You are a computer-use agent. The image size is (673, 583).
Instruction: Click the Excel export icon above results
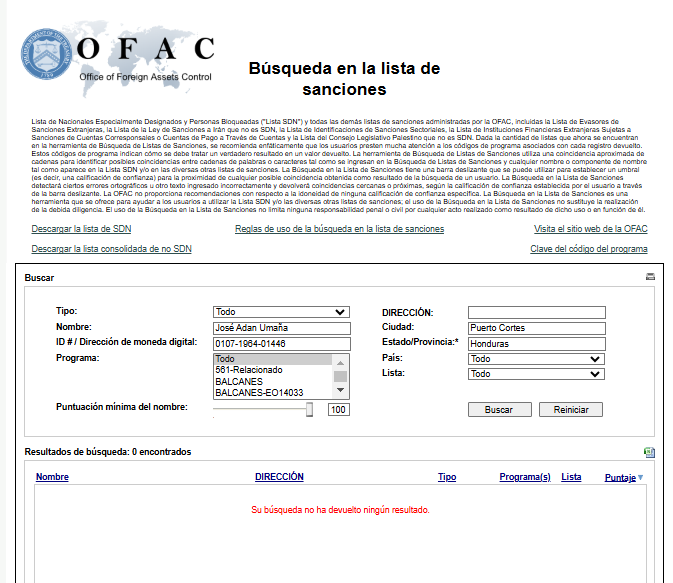pos(650,452)
